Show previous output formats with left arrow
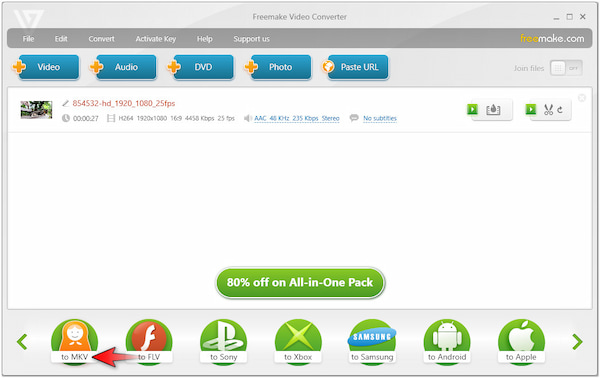The image size is (600, 378). [22, 342]
